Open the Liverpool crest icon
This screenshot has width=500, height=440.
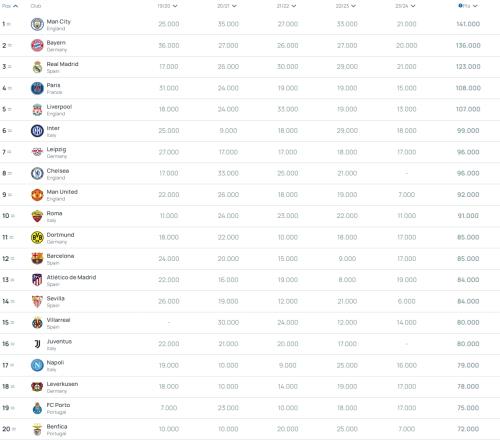pyautogui.click(x=37, y=109)
